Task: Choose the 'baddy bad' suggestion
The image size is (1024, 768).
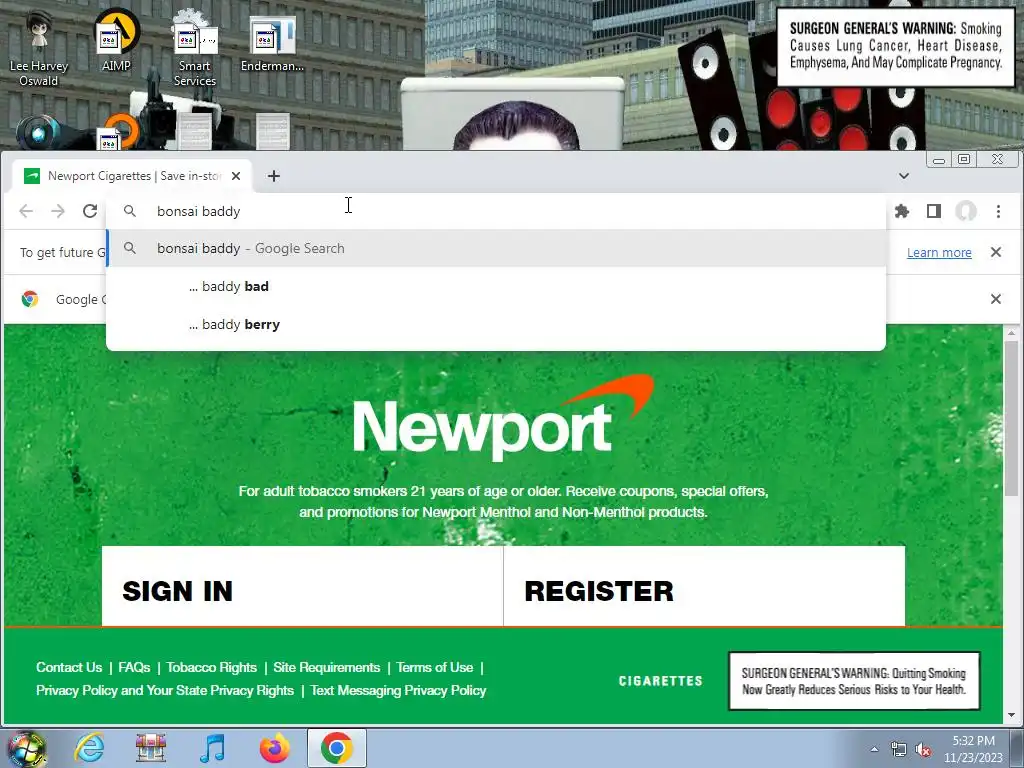Action: click(x=496, y=286)
